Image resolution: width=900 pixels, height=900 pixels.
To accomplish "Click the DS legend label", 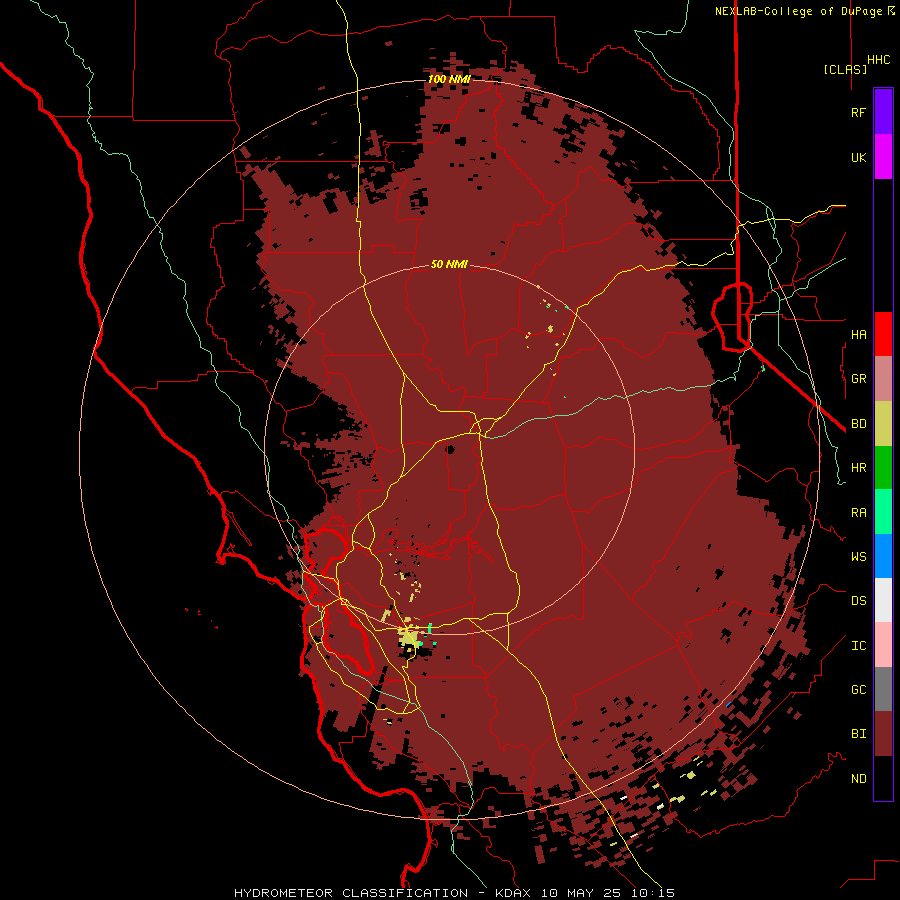I will pyautogui.click(x=858, y=601).
